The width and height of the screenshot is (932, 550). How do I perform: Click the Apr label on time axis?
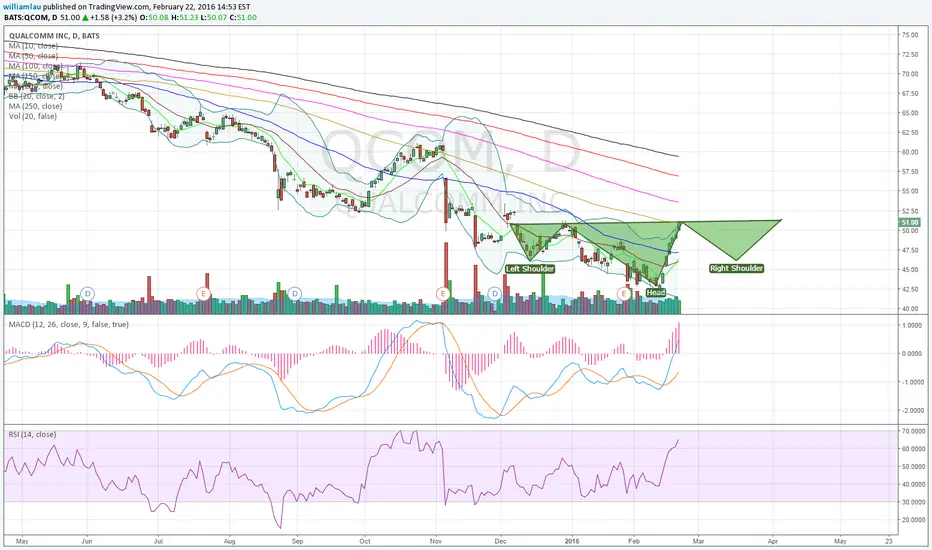pyautogui.click(x=773, y=541)
